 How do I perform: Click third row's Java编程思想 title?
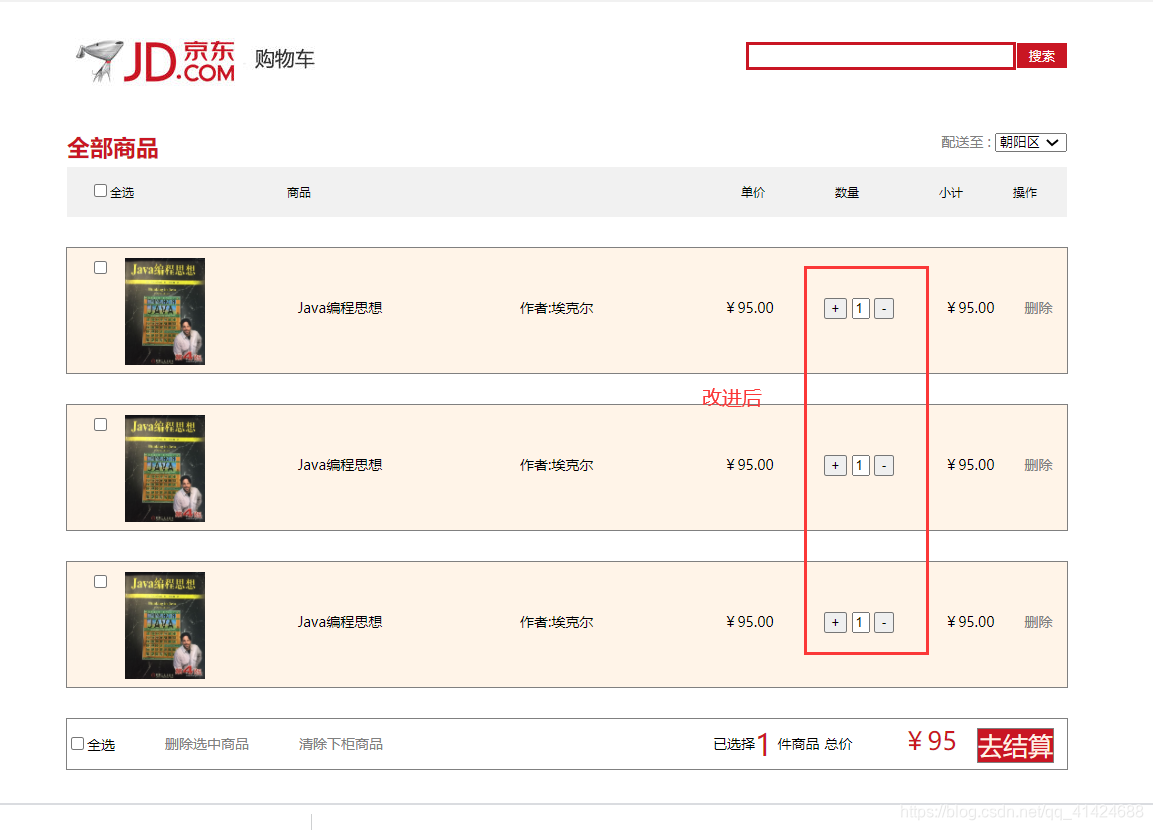[340, 622]
